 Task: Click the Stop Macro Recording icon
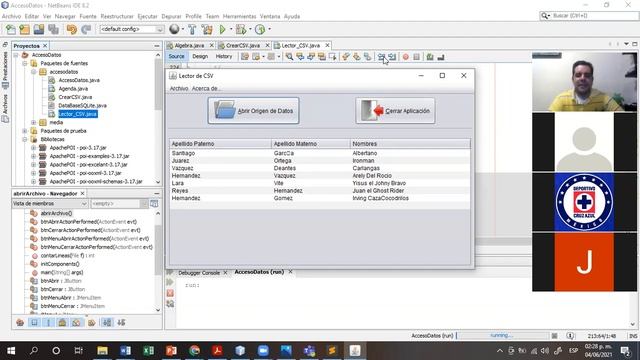click(416, 57)
